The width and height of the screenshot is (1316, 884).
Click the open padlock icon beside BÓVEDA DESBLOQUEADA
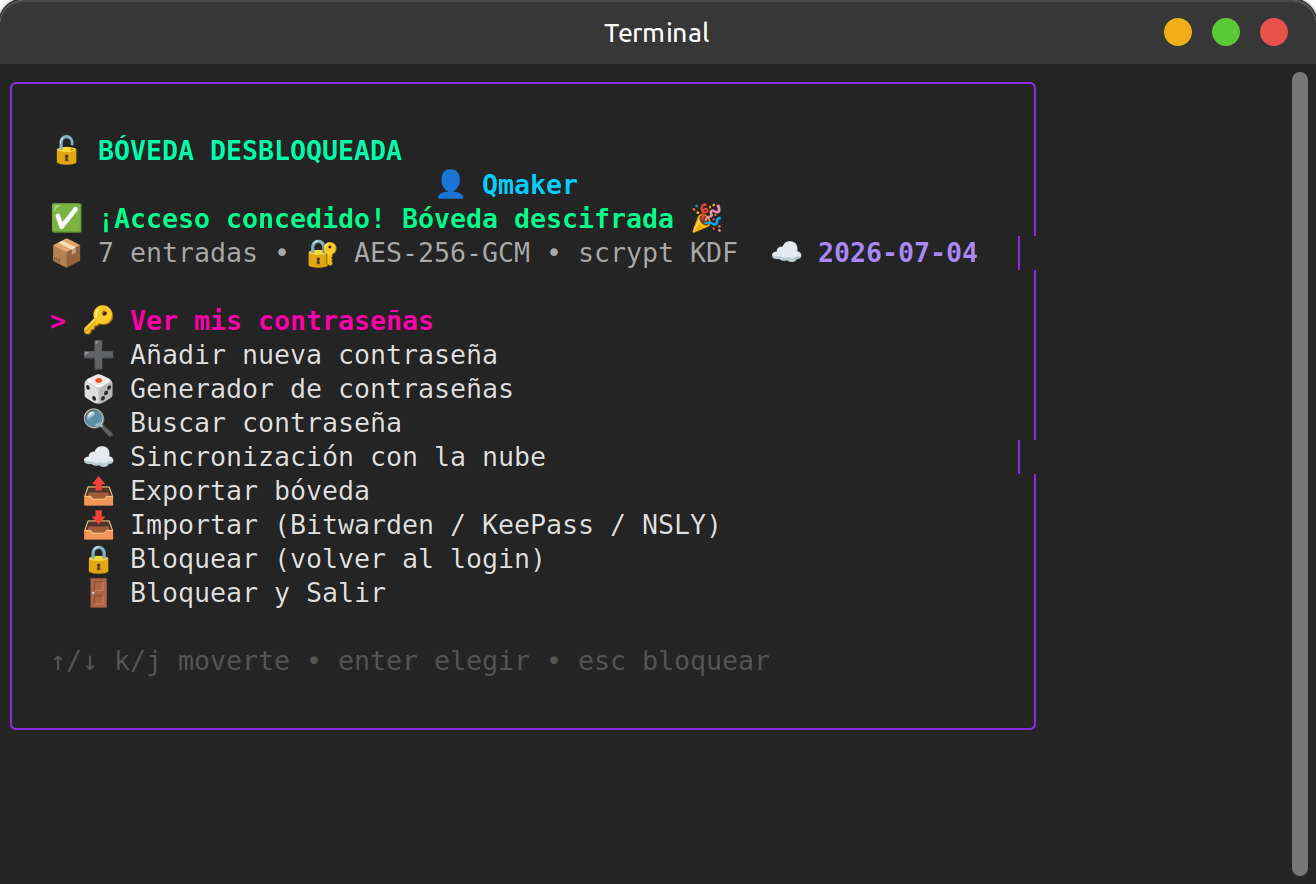(x=66, y=151)
